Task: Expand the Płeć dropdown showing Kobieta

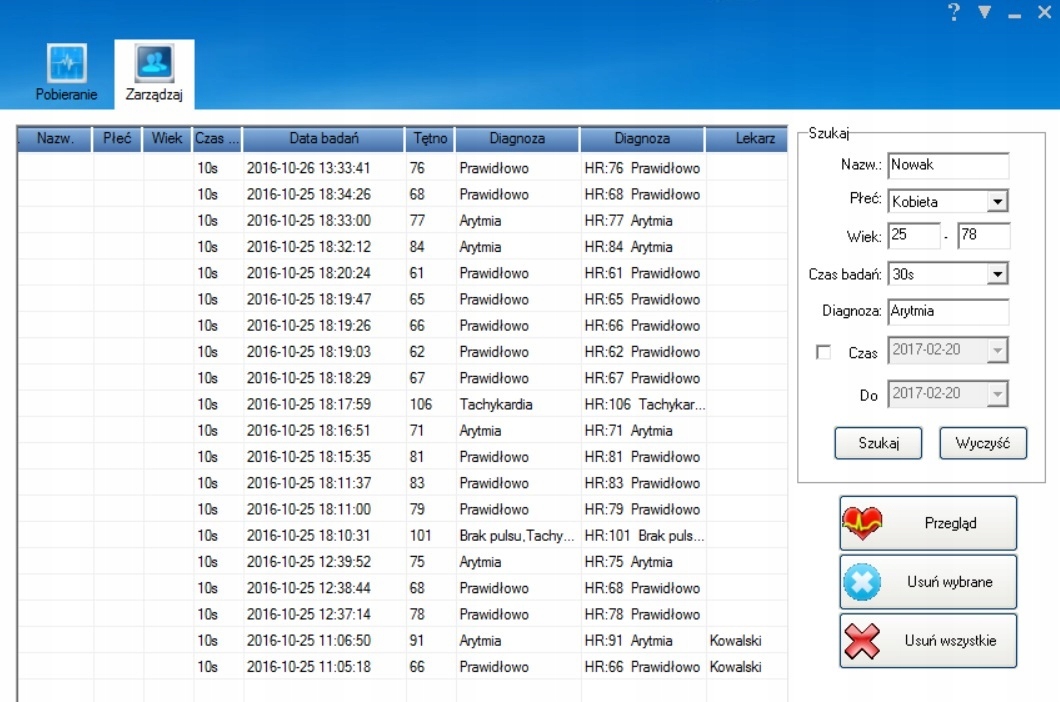Action: (997, 202)
